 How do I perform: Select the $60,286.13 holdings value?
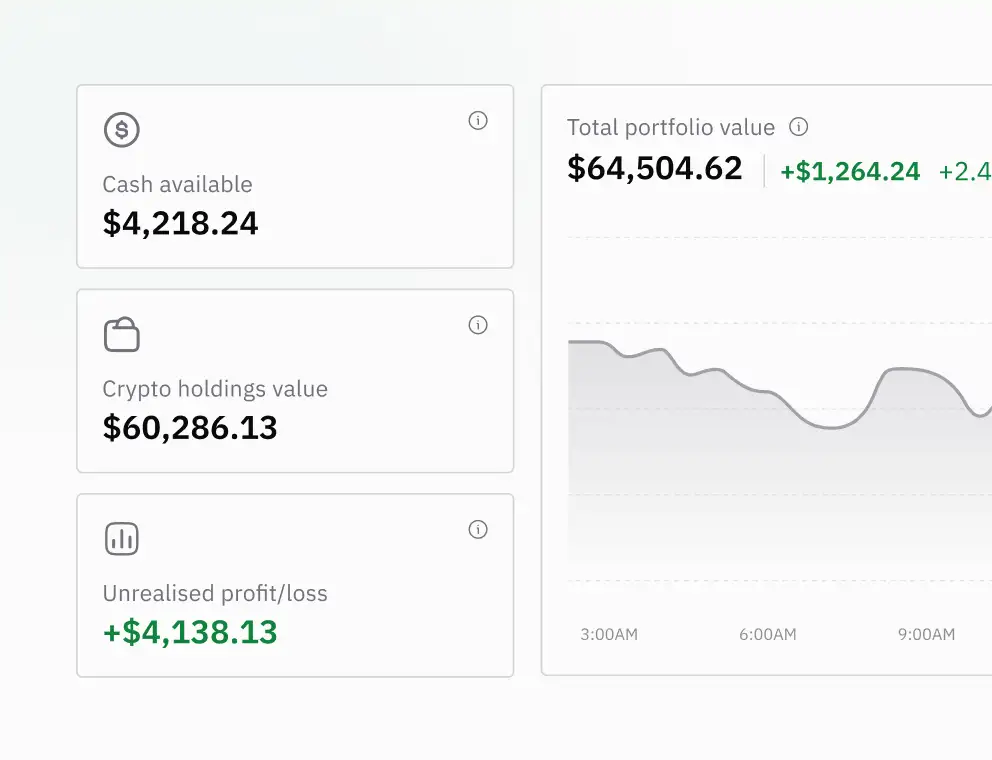click(190, 428)
